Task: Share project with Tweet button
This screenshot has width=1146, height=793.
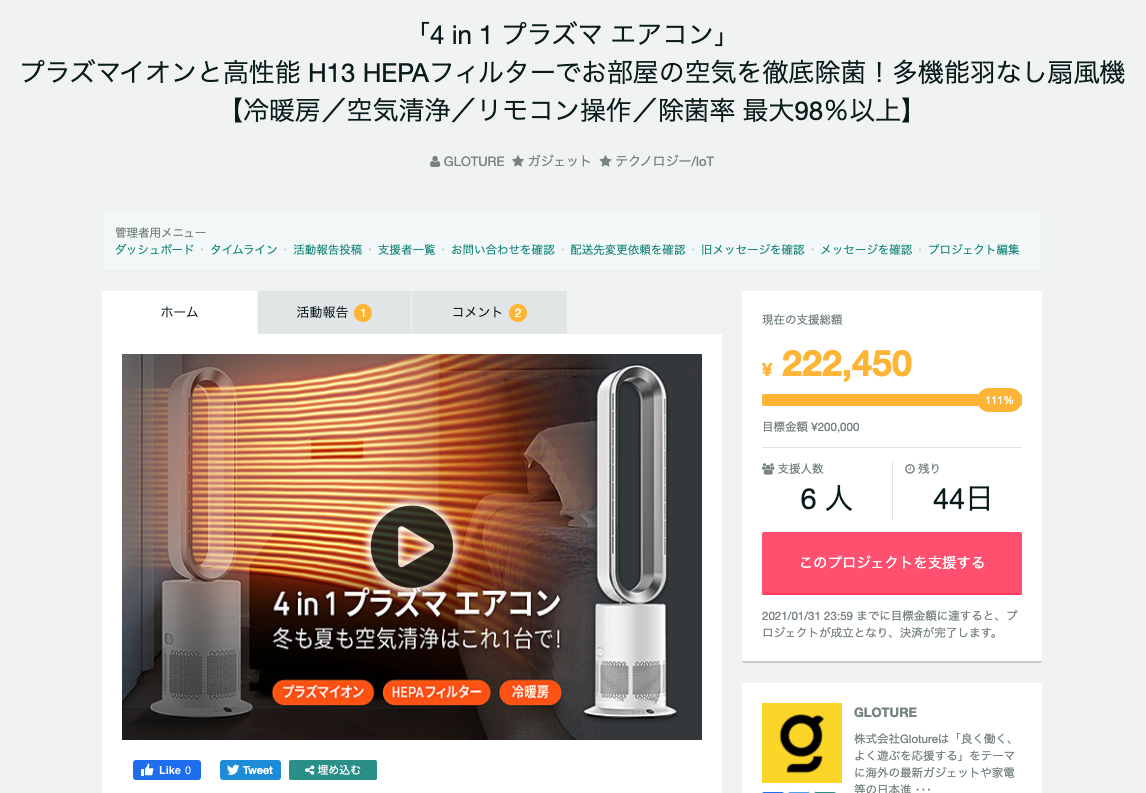Action: 250,770
